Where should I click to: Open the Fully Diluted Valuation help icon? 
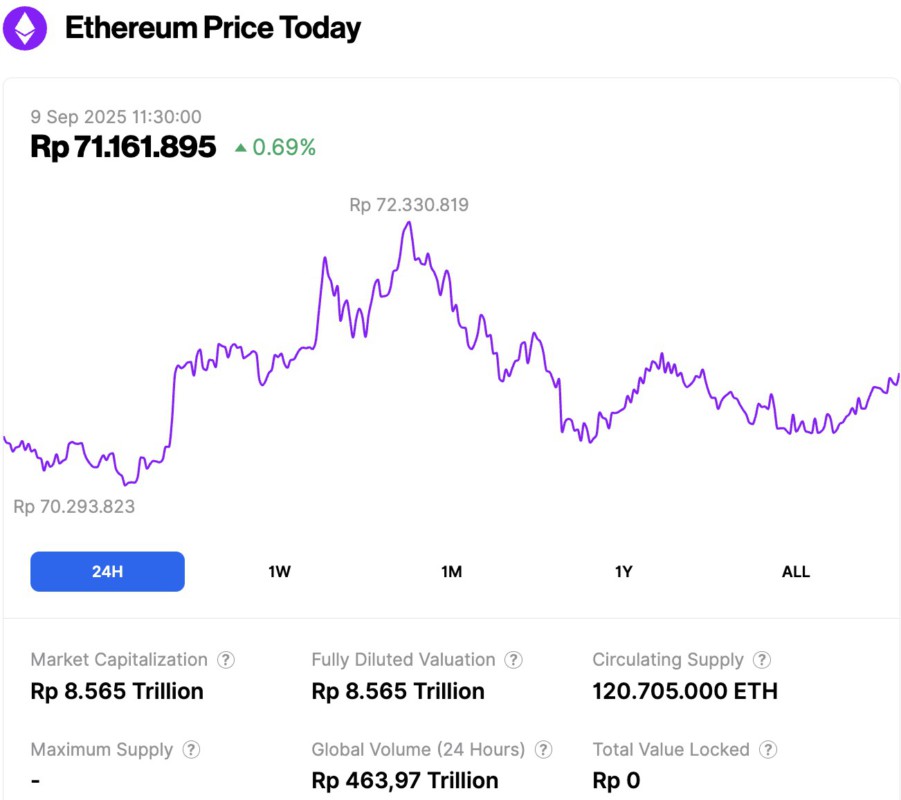coord(514,660)
